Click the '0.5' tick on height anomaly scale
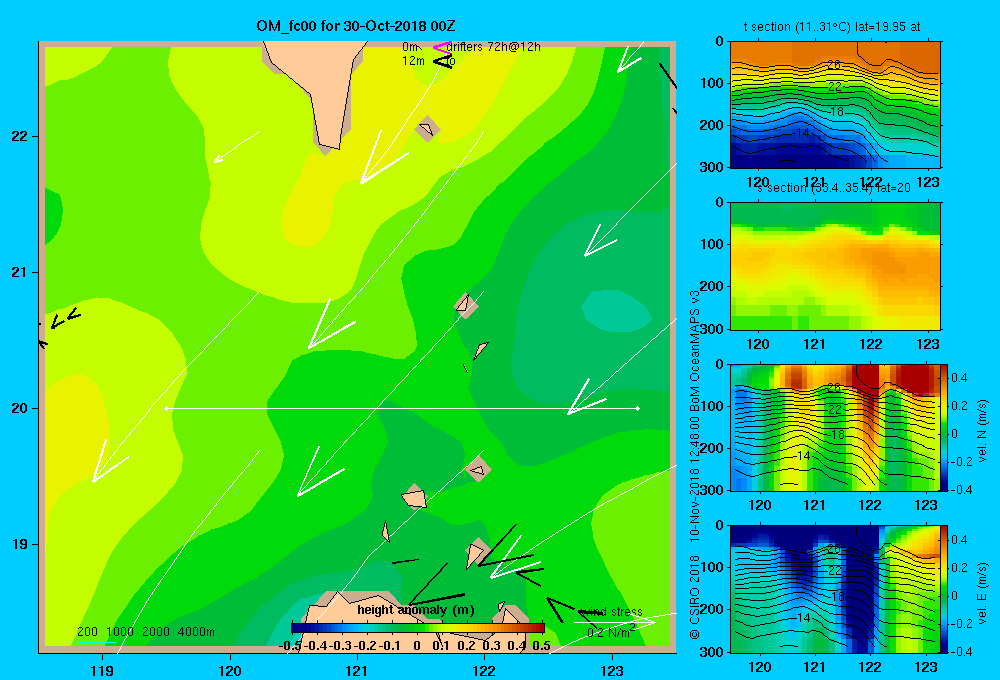Image resolution: width=1000 pixels, height=680 pixels. click(541, 646)
